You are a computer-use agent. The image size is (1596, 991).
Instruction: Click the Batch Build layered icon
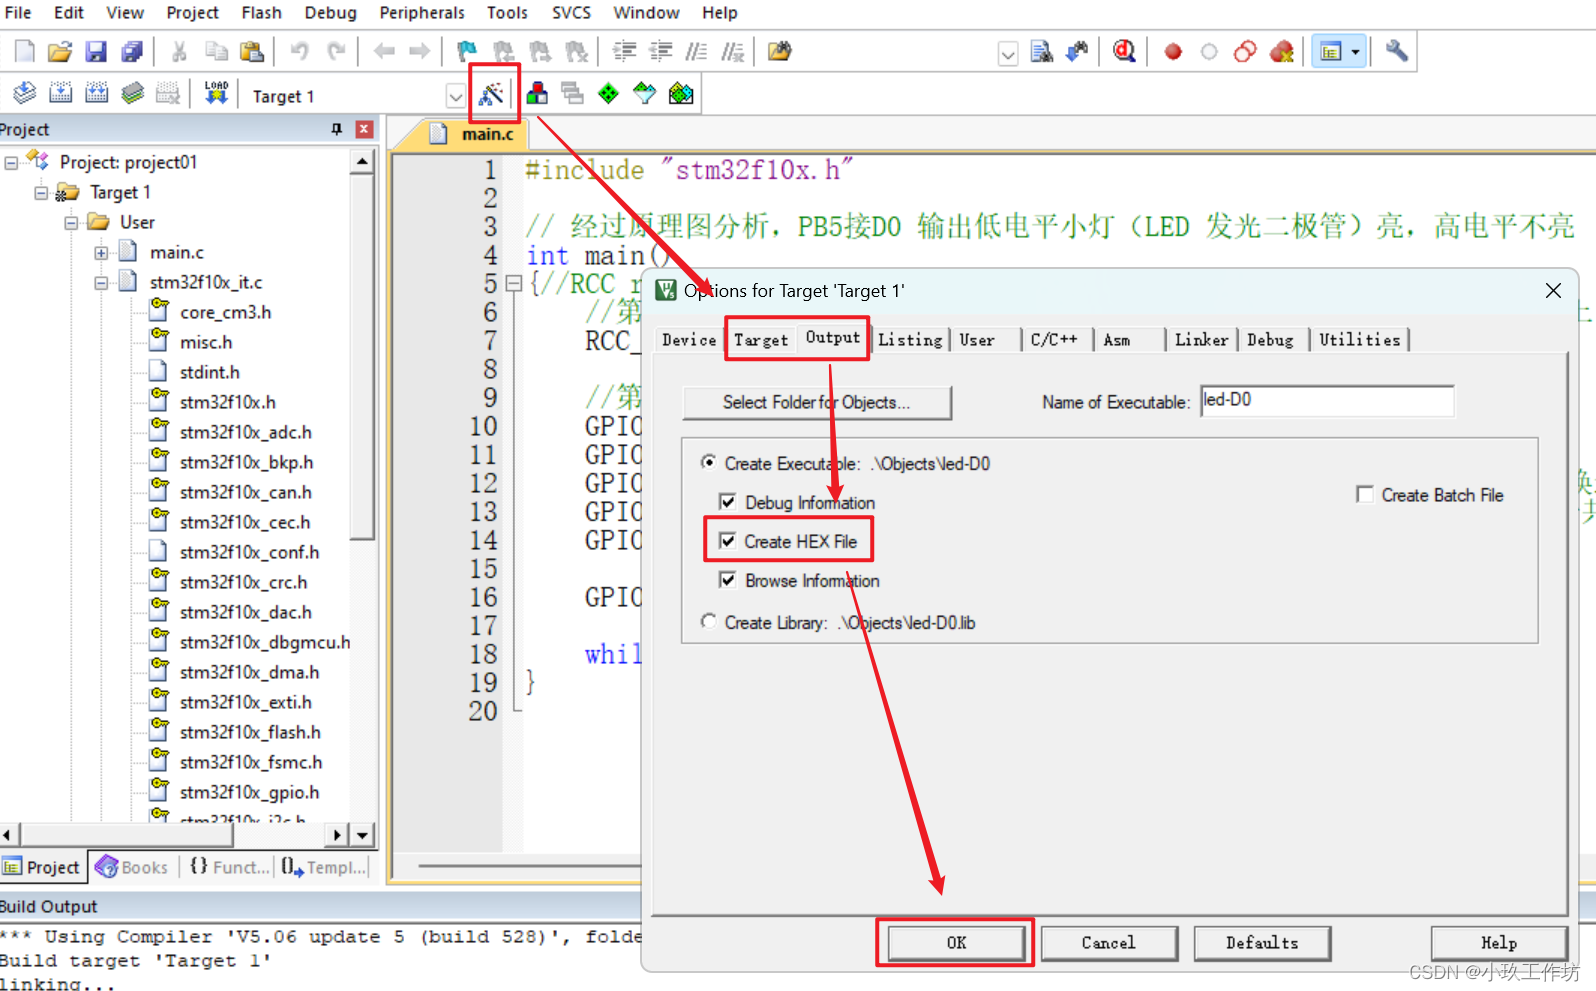132,94
